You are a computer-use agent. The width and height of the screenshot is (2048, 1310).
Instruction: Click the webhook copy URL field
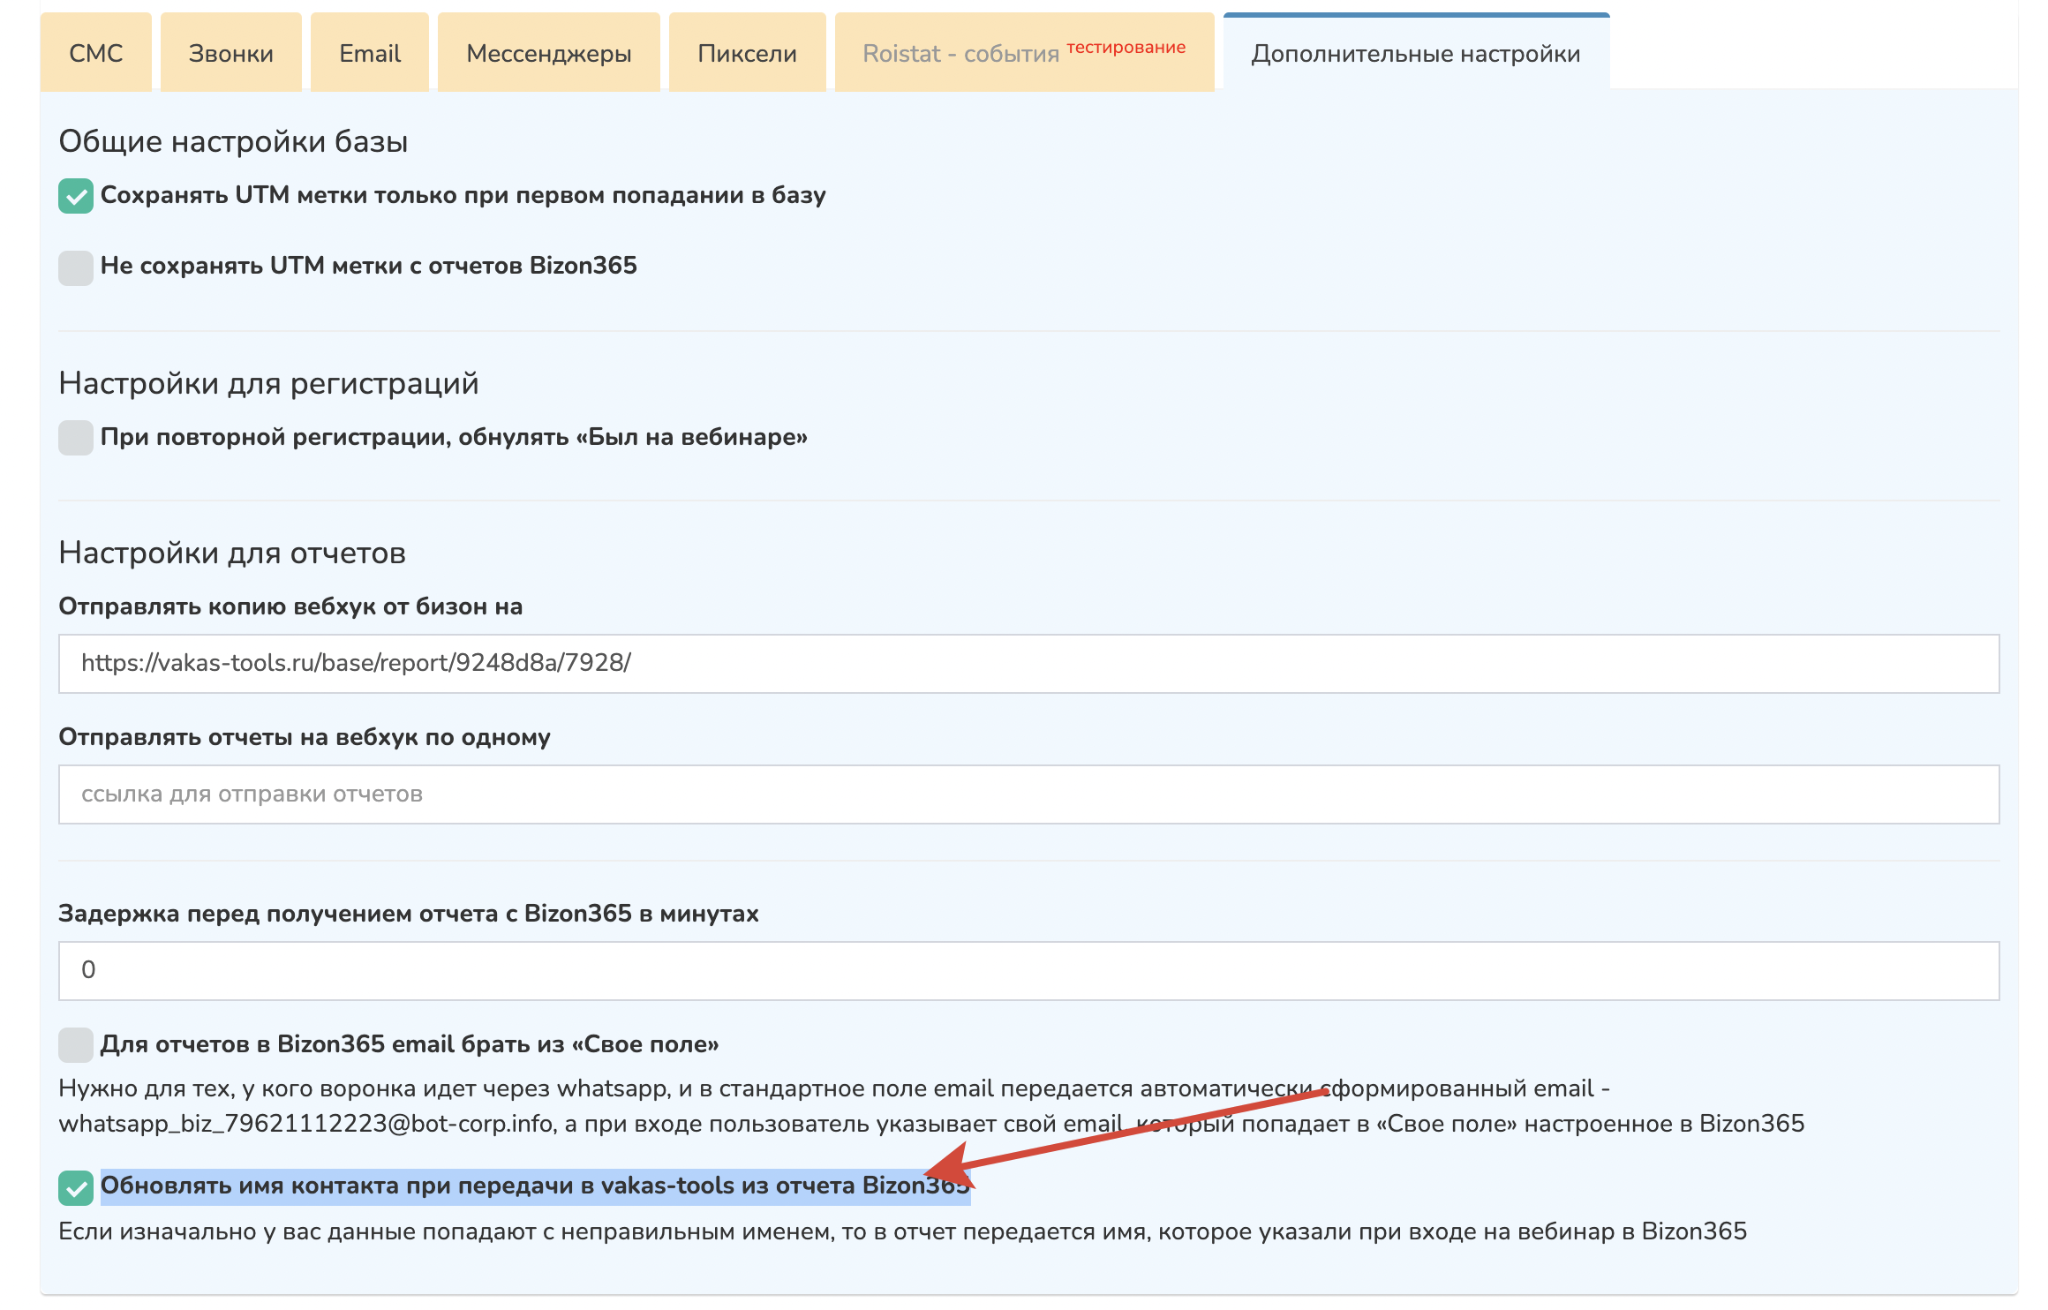pyautogui.click(x=1028, y=663)
